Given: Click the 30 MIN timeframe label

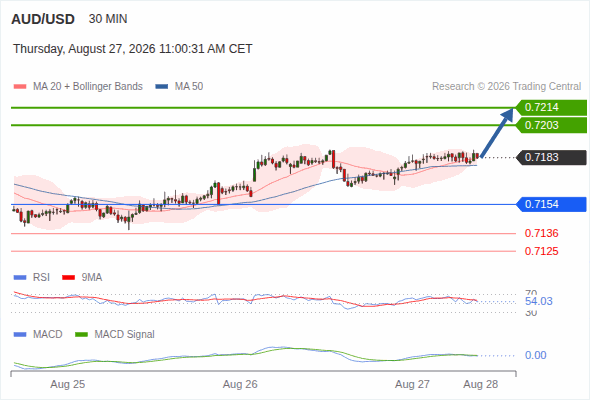Looking at the screenshot, I should click(108, 19).
